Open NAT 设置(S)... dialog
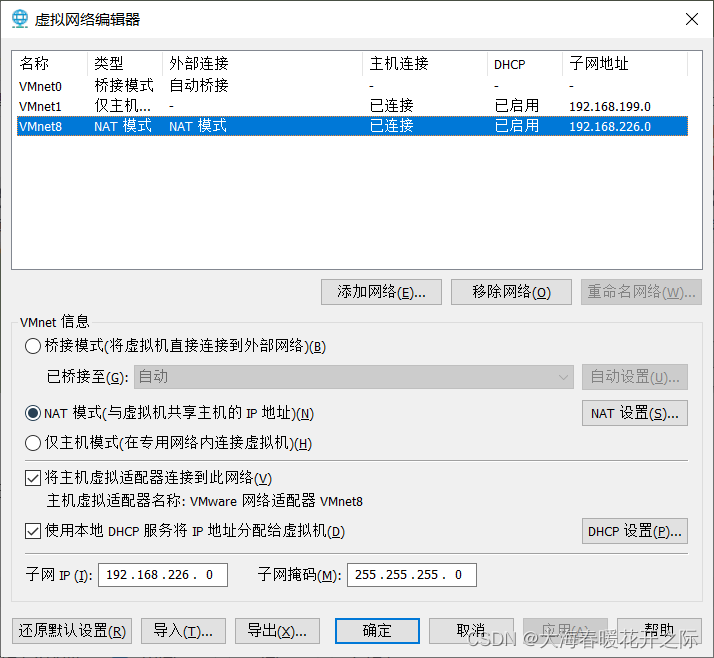 [634, 413]
